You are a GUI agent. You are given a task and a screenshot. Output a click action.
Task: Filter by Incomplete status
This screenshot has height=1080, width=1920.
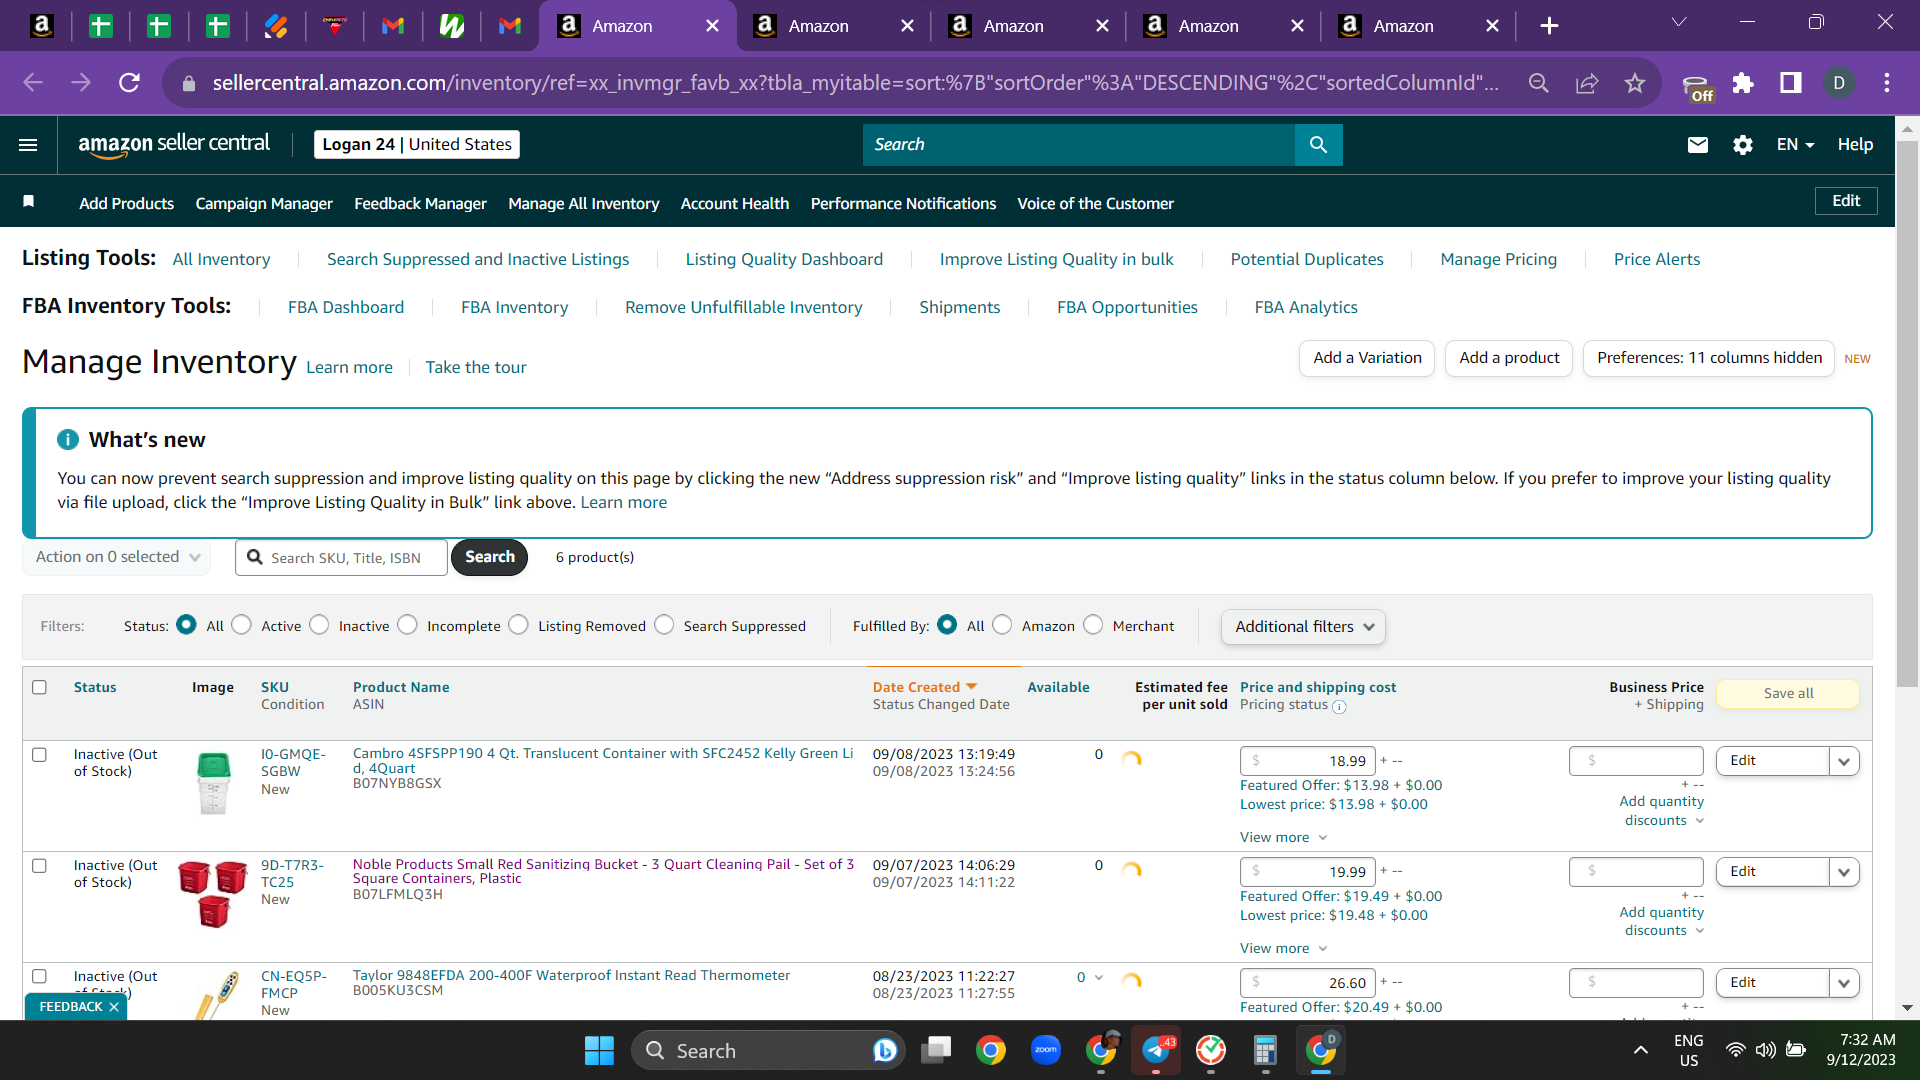tap(407, 625)
